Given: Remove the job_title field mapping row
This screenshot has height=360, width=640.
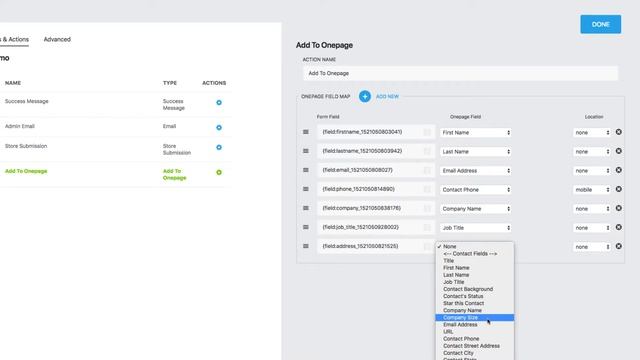Looking at the screenshot, I should coord(619,227).
